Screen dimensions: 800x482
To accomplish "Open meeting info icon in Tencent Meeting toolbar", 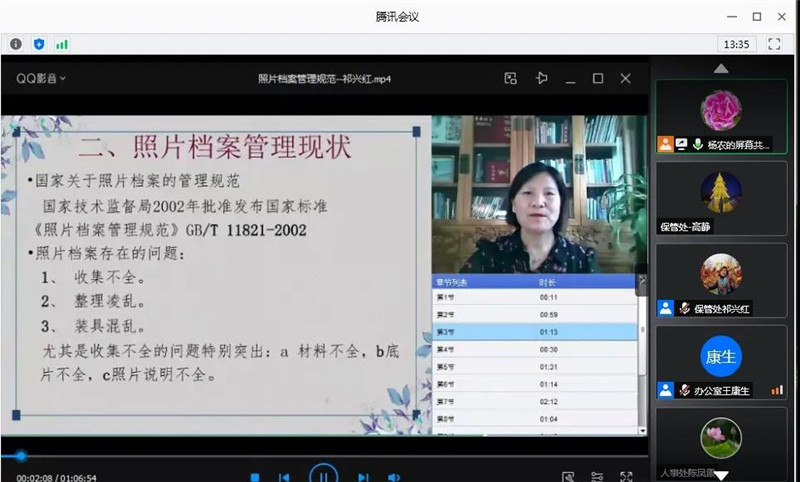I will [16, 44].
